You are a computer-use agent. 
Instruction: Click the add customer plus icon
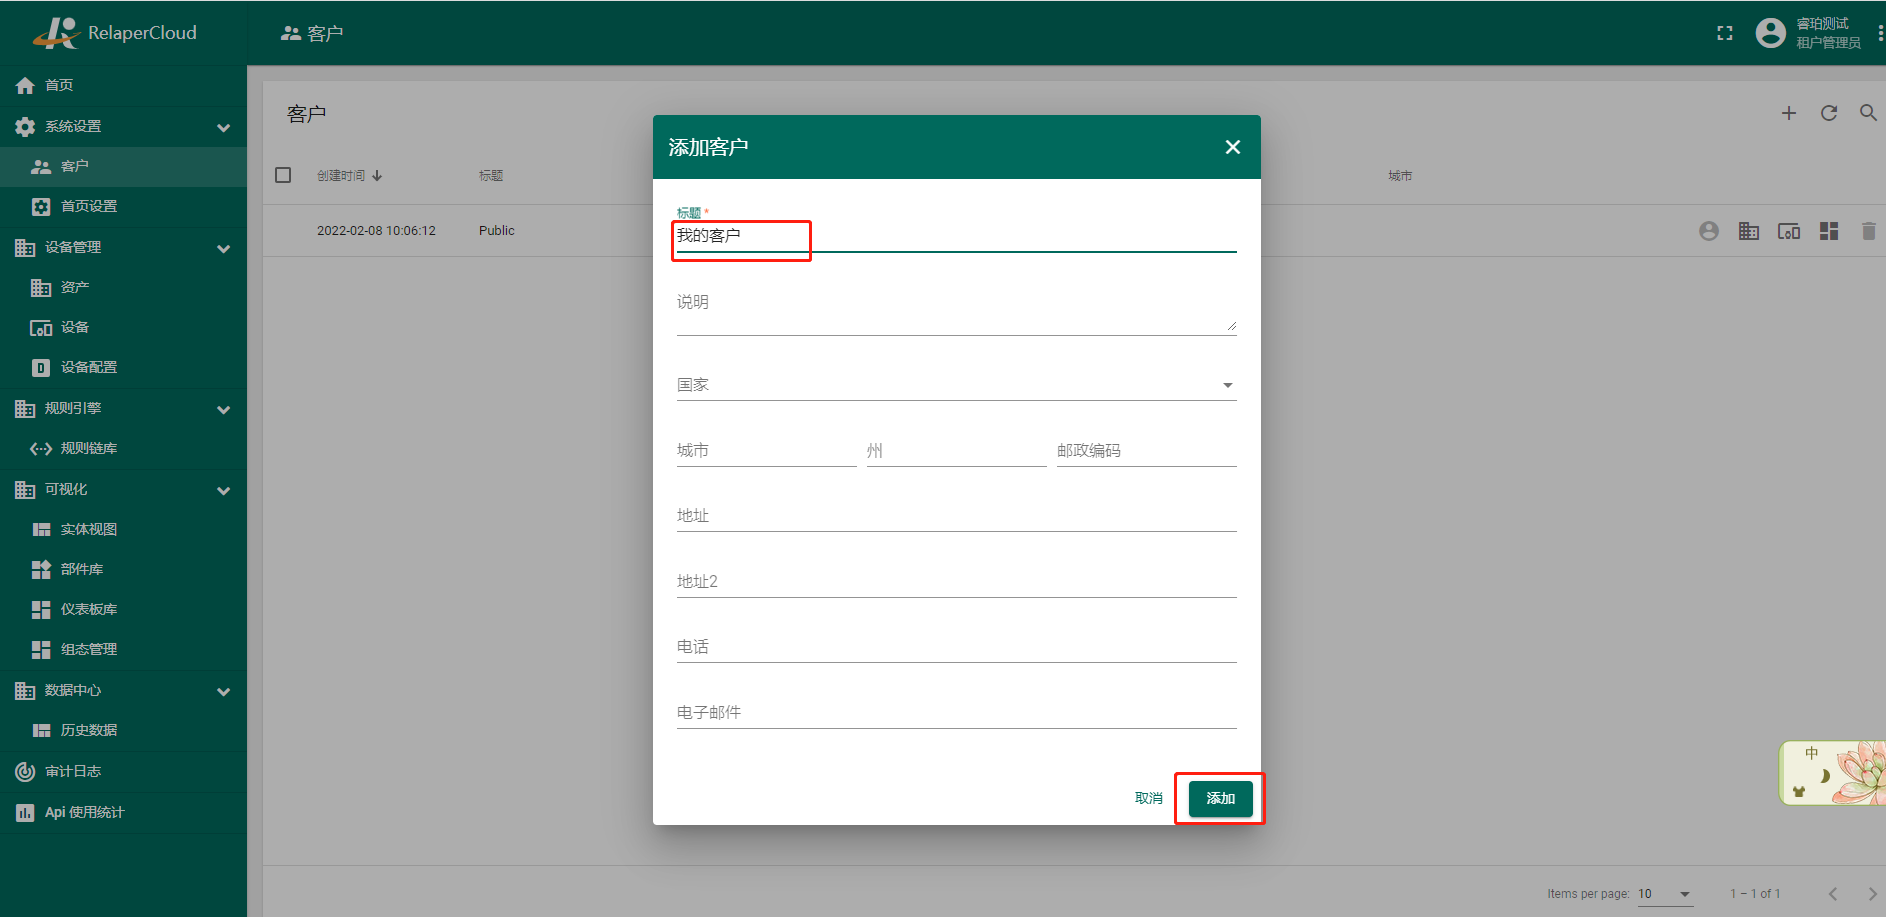click(1789, 113)
